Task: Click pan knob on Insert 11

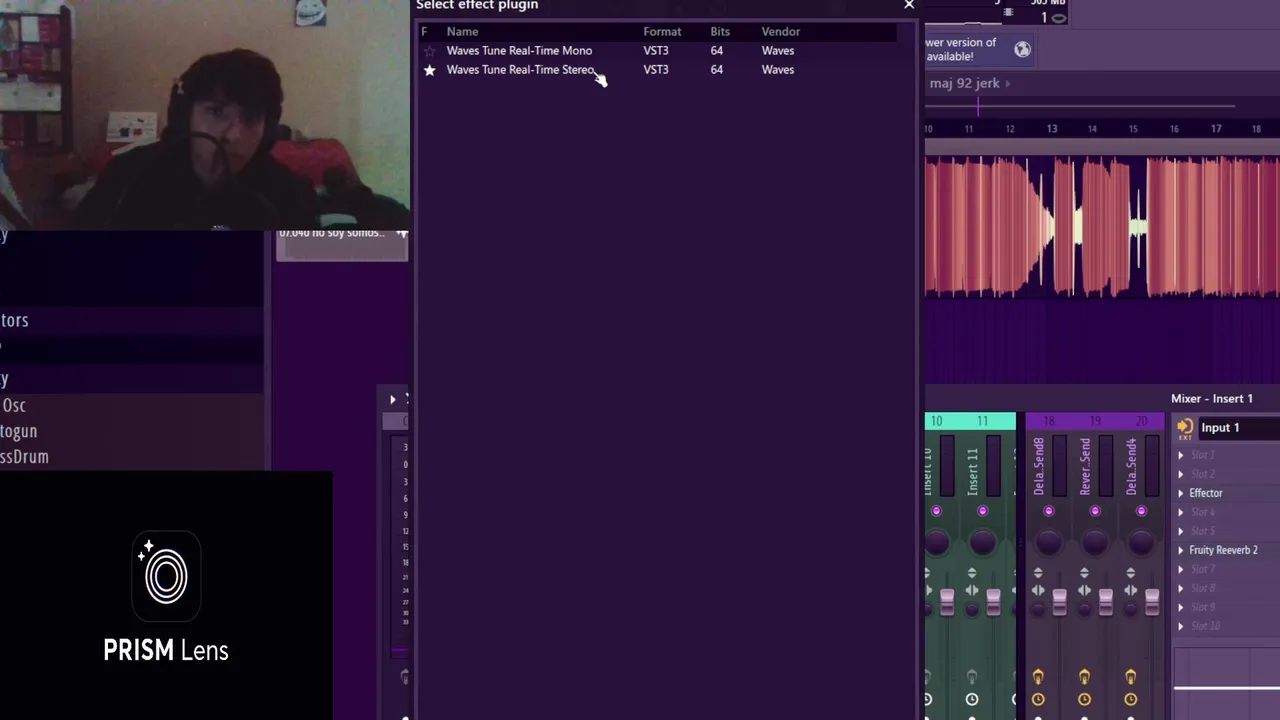Action: click(x=982, y=542)
